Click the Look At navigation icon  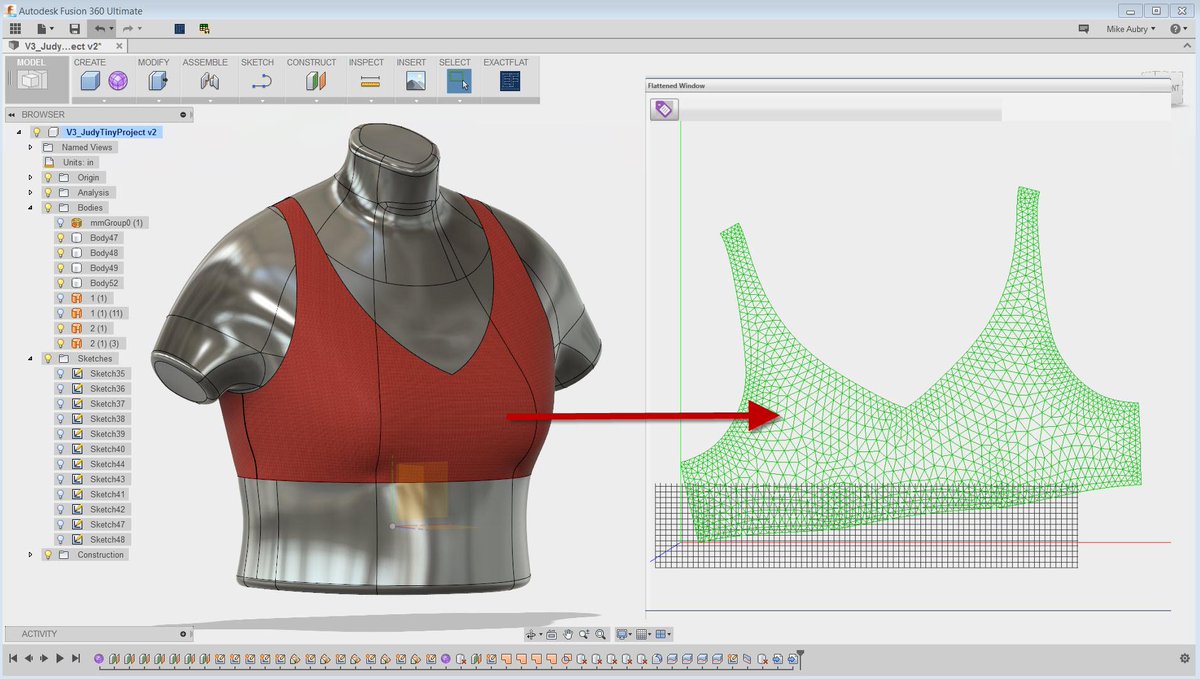coord(551,634)
